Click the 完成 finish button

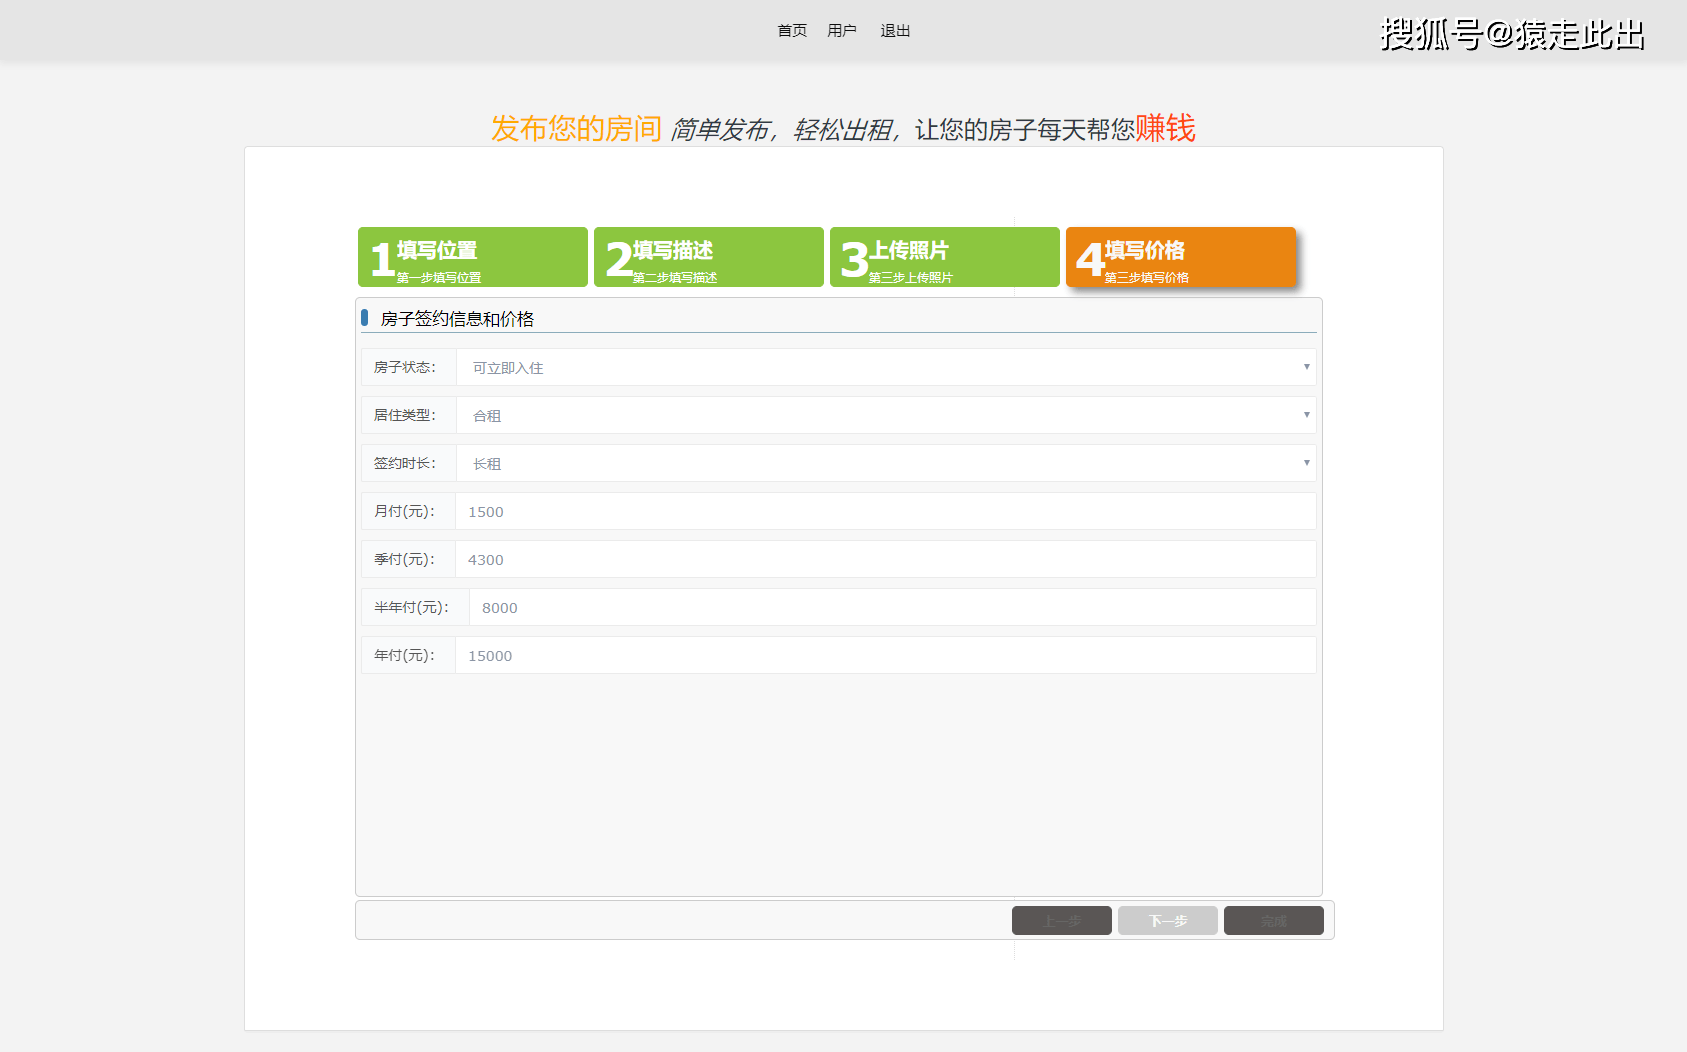pyautogui.click(x=1274, y=921)
